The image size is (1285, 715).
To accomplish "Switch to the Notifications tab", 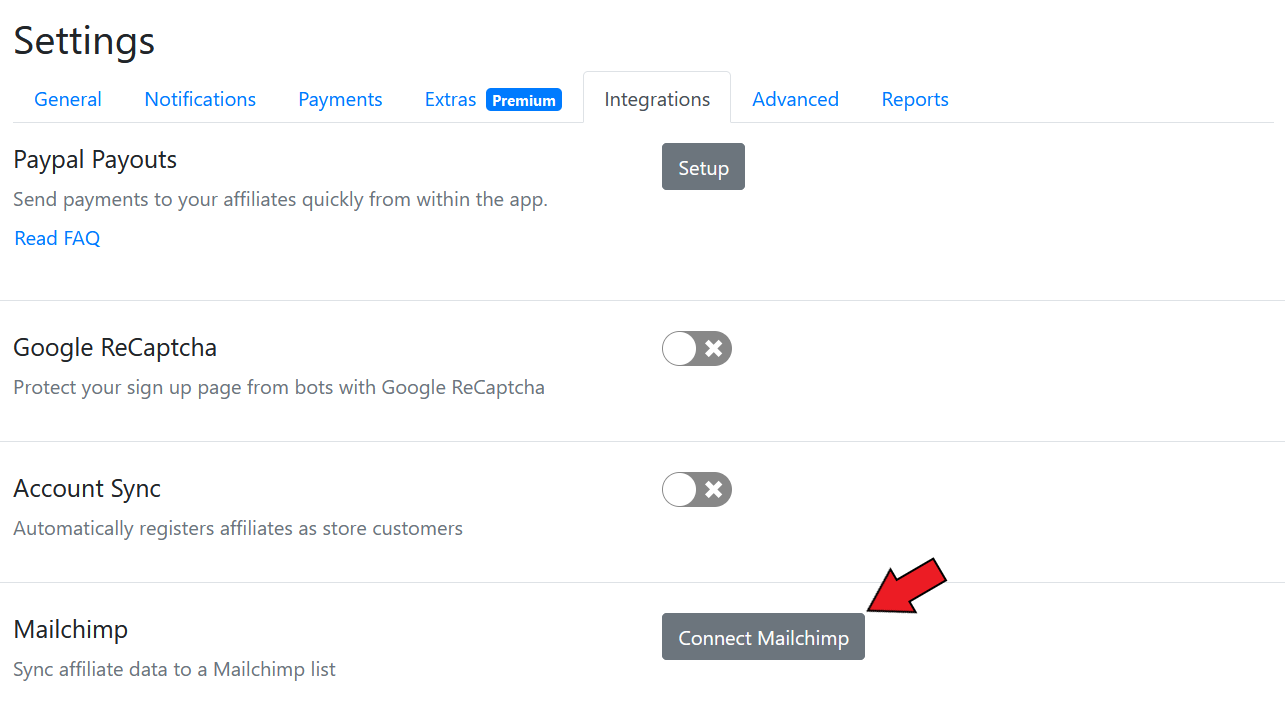I will coord(200,99).
